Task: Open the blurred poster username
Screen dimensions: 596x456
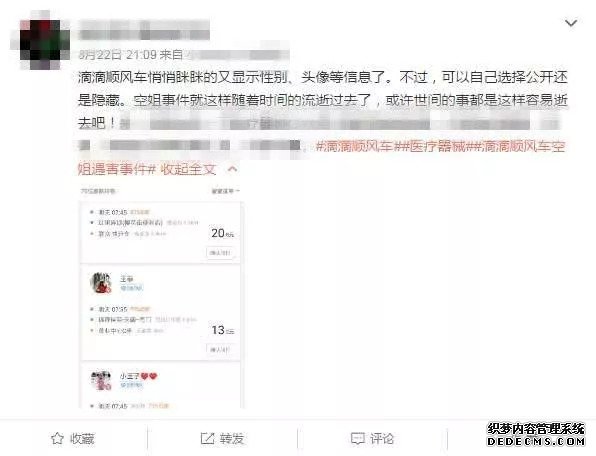Action: (144, 30)
